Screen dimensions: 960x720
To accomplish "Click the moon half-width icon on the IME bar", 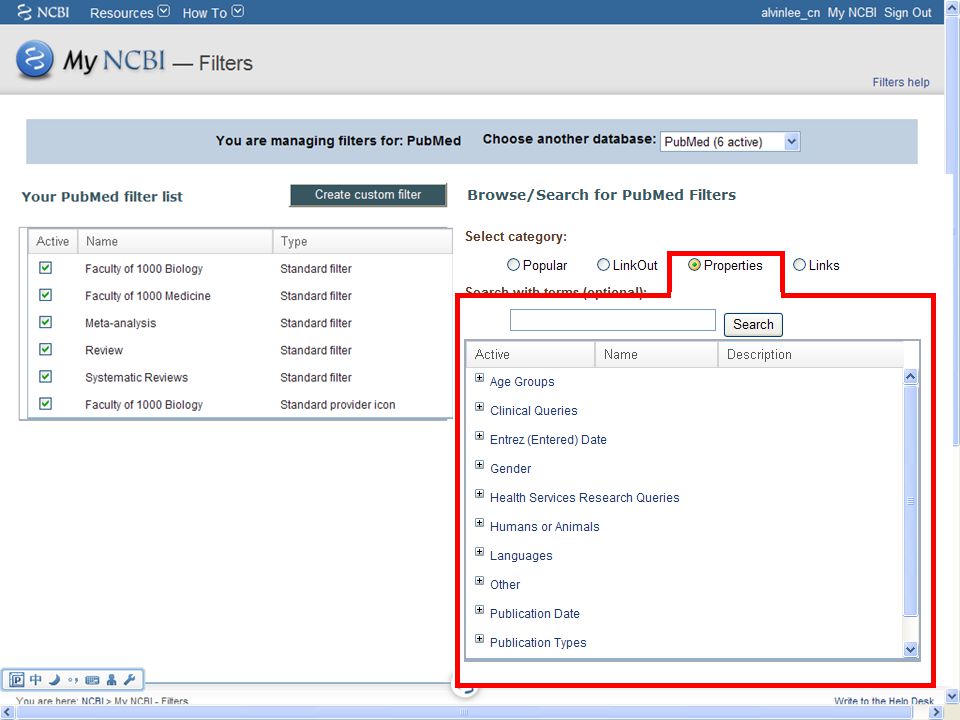I will point(54,680).
